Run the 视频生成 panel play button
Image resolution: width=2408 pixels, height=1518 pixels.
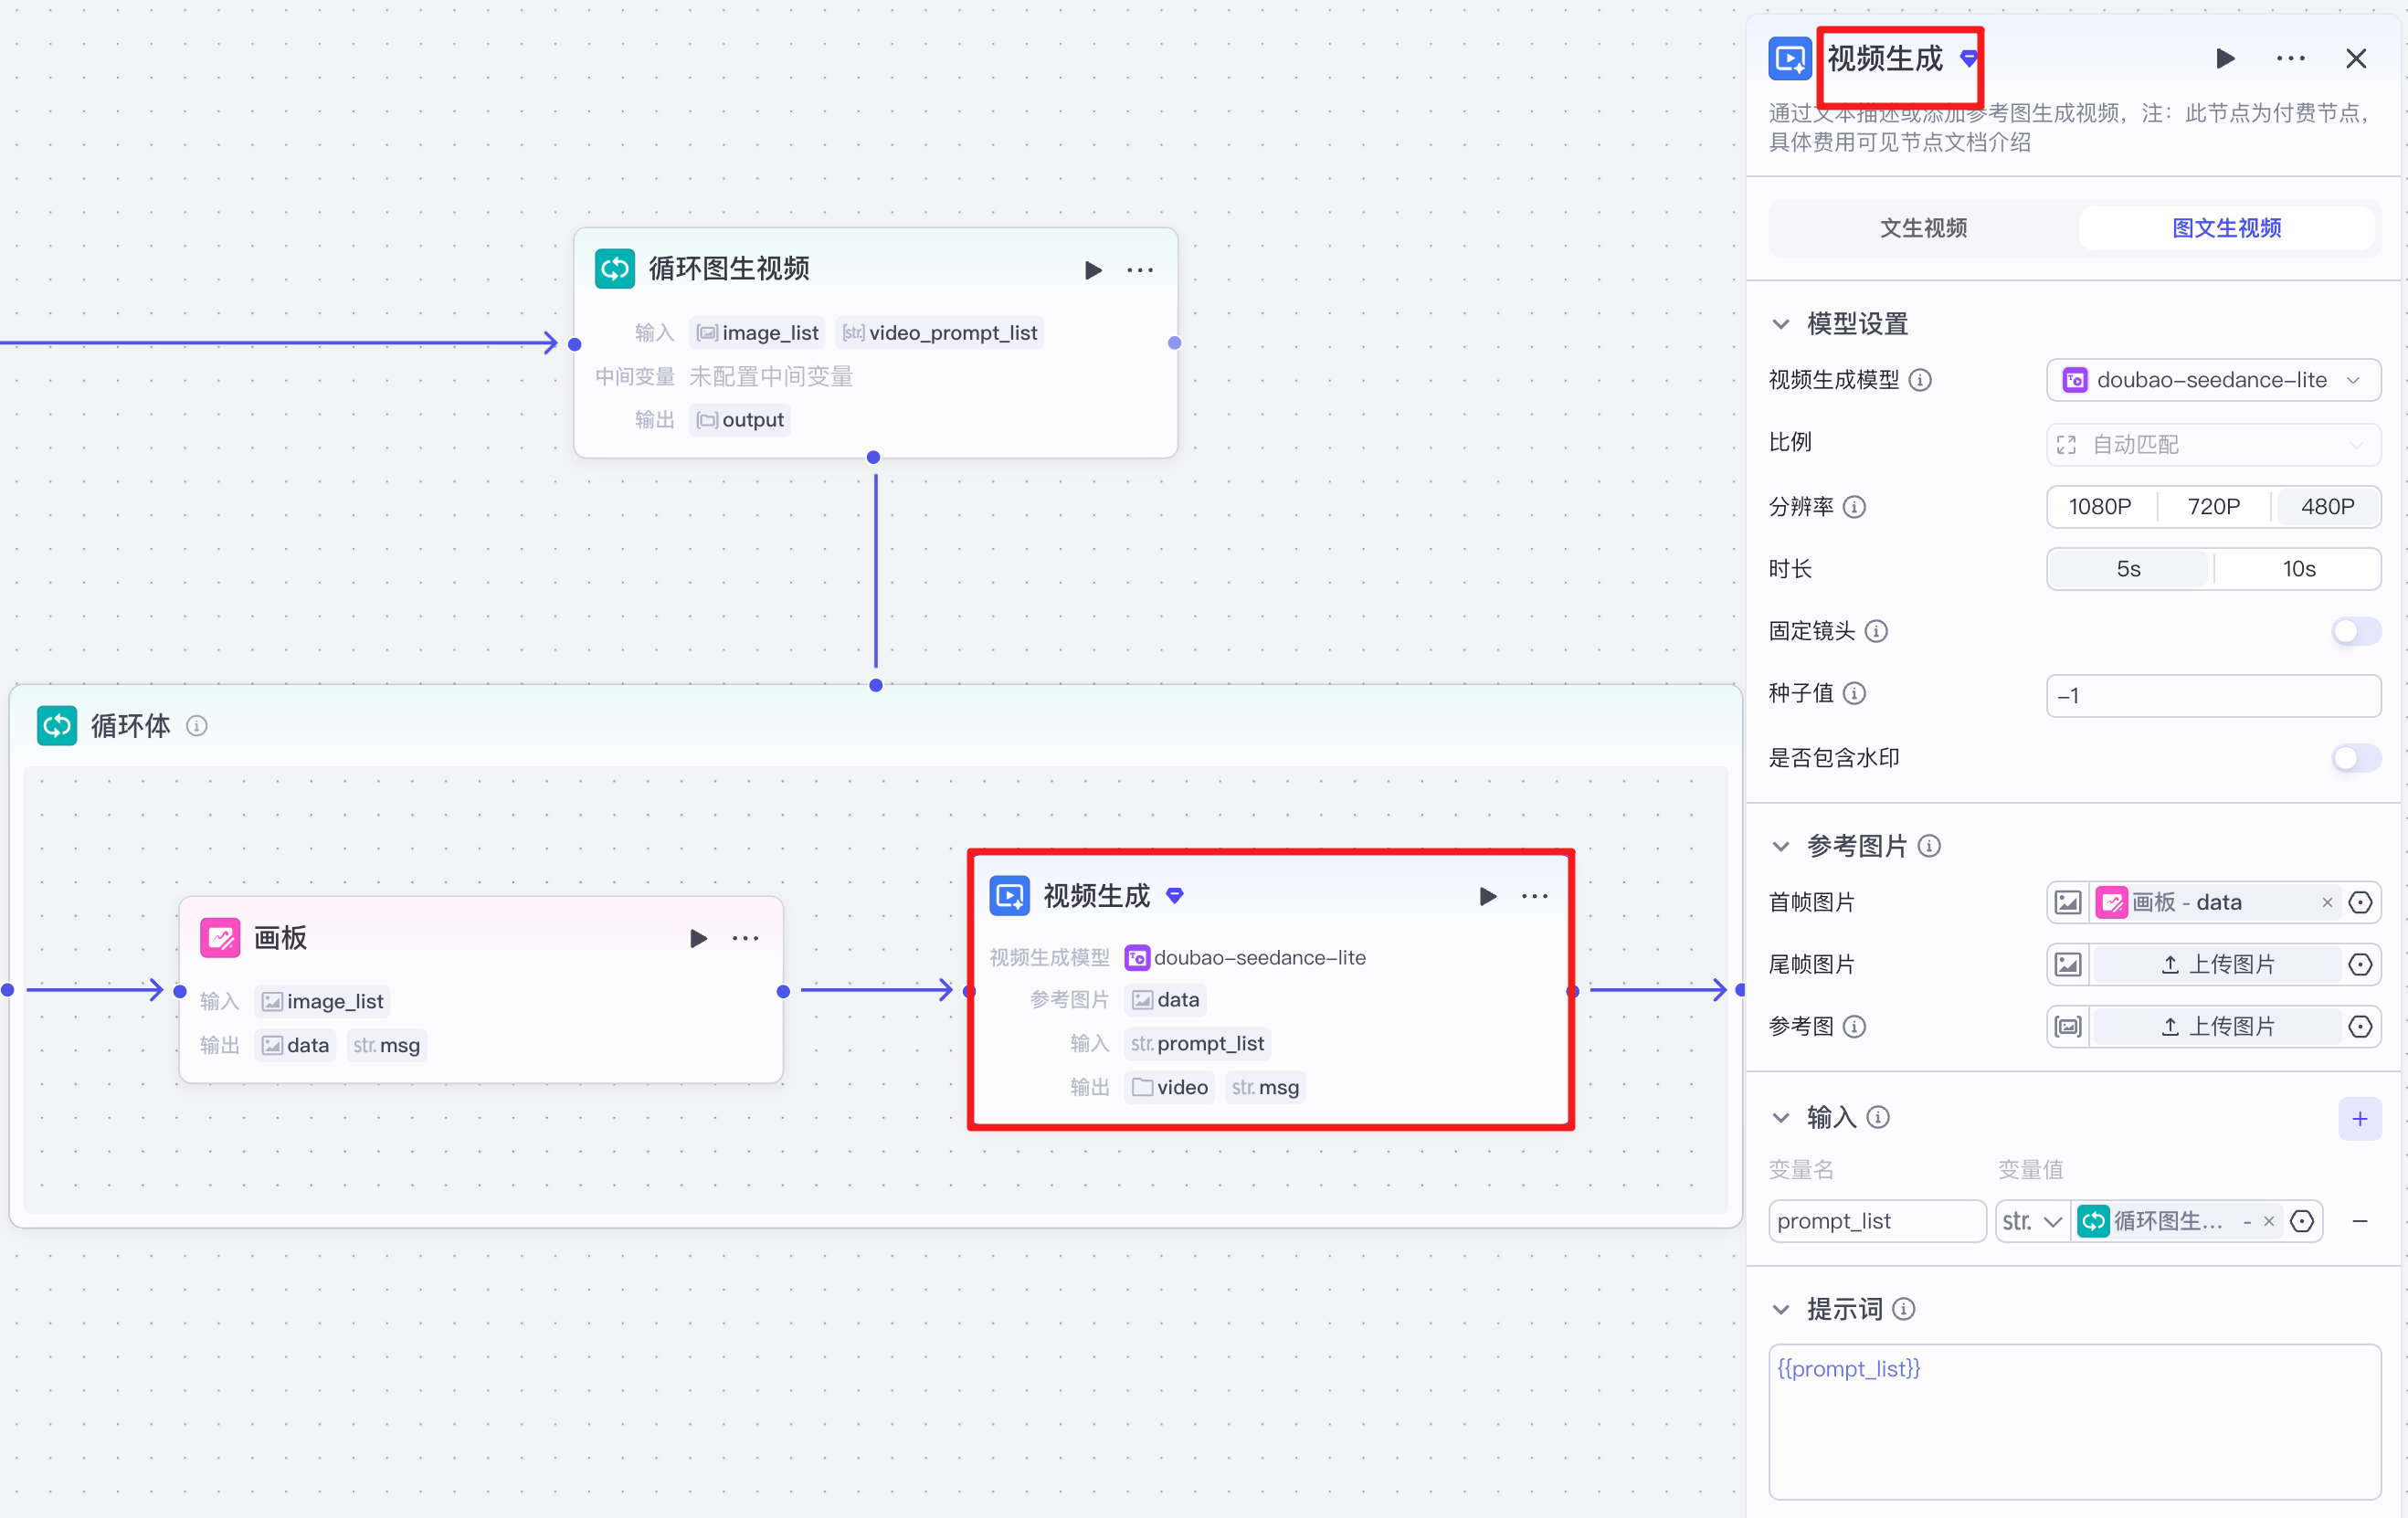[x=2224, y=58]
